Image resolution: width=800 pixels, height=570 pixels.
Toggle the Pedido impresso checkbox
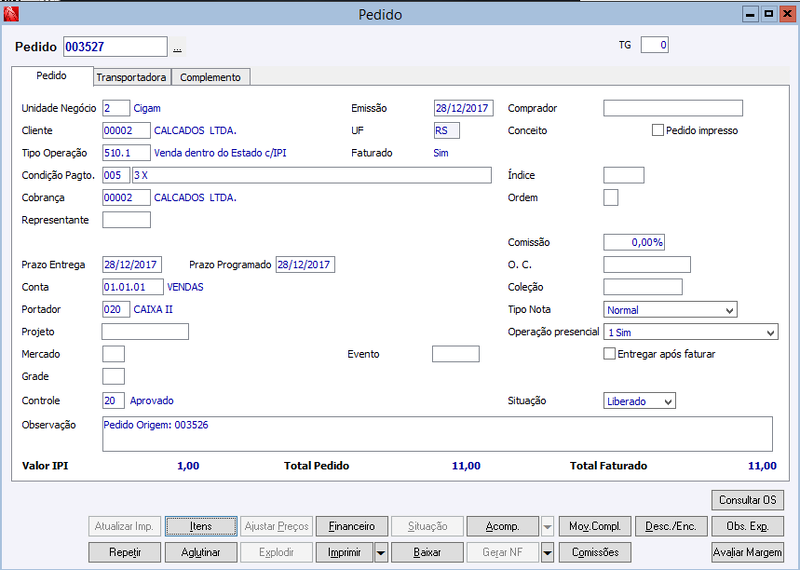[x=658, y=131]
